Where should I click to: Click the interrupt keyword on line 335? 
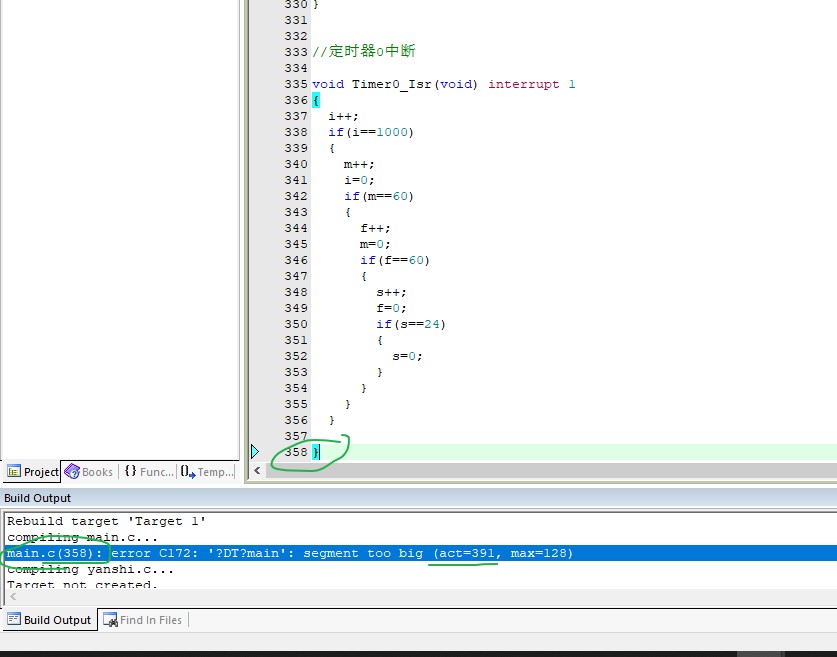point(524,84)
